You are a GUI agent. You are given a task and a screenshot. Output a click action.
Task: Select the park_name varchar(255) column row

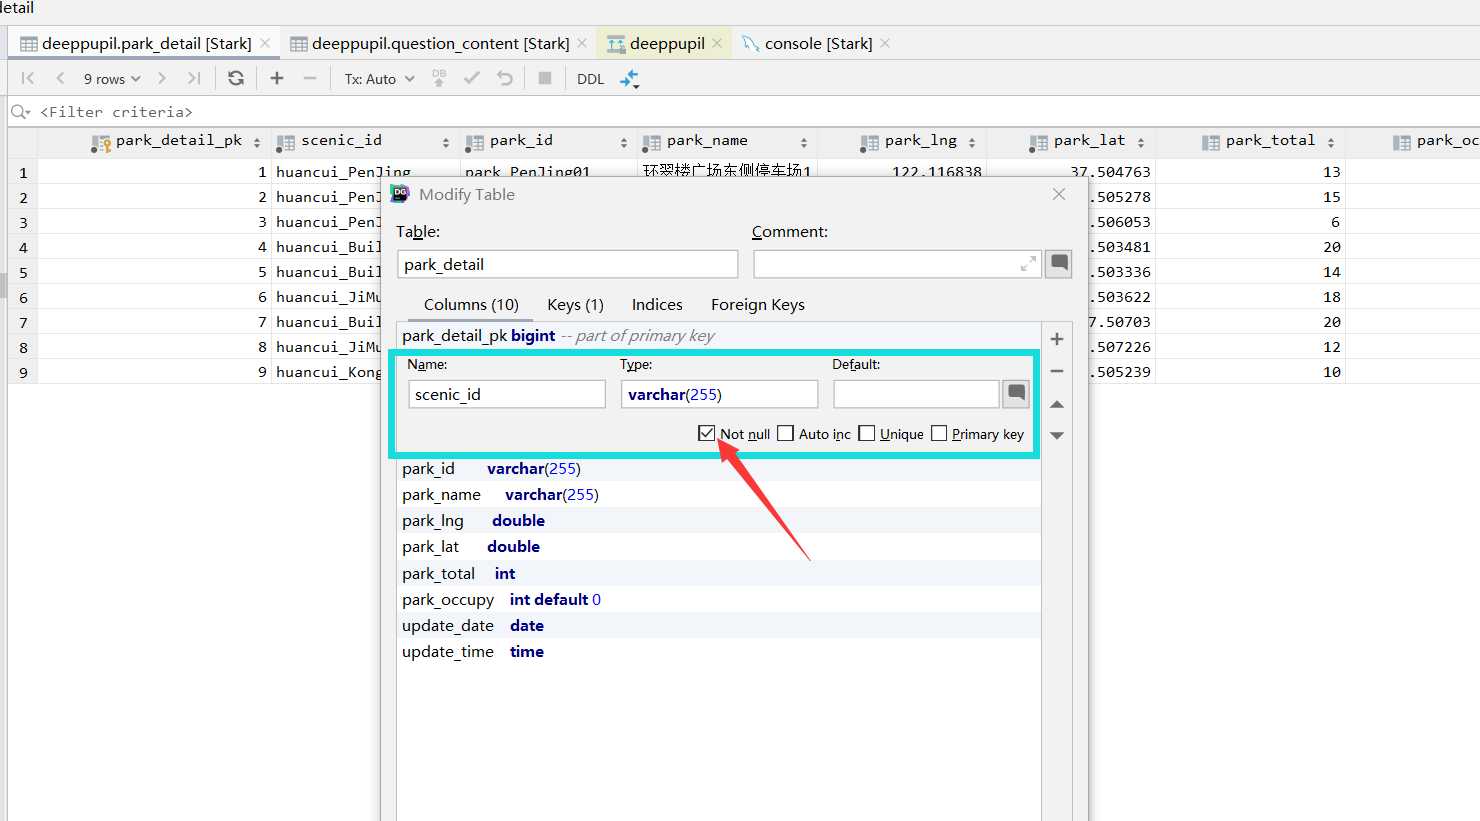[x=718, y=494]
